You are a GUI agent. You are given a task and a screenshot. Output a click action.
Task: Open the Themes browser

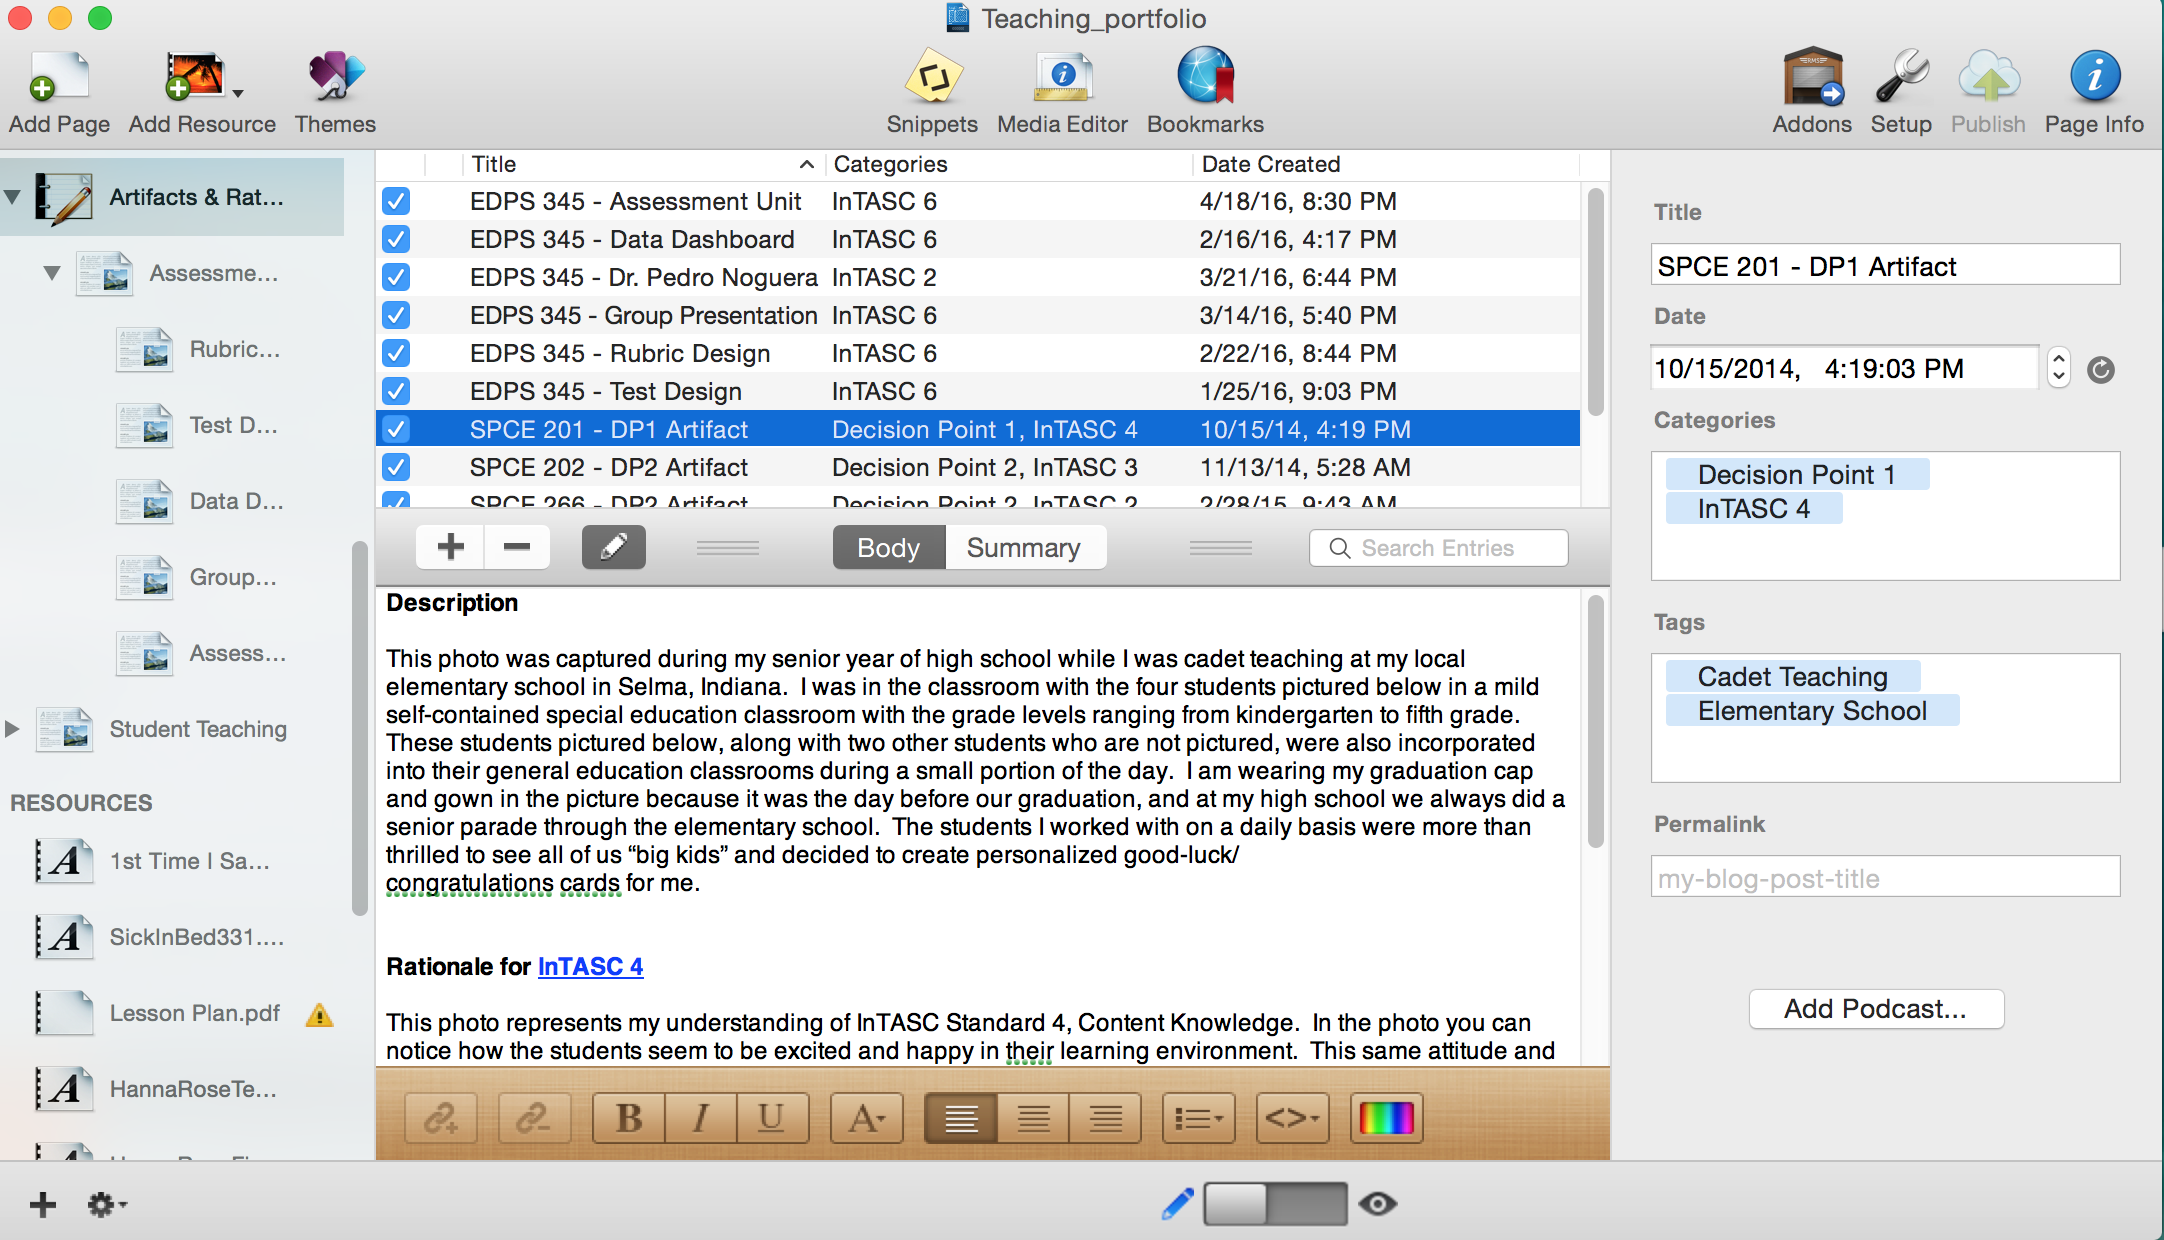tap(335, 78)
